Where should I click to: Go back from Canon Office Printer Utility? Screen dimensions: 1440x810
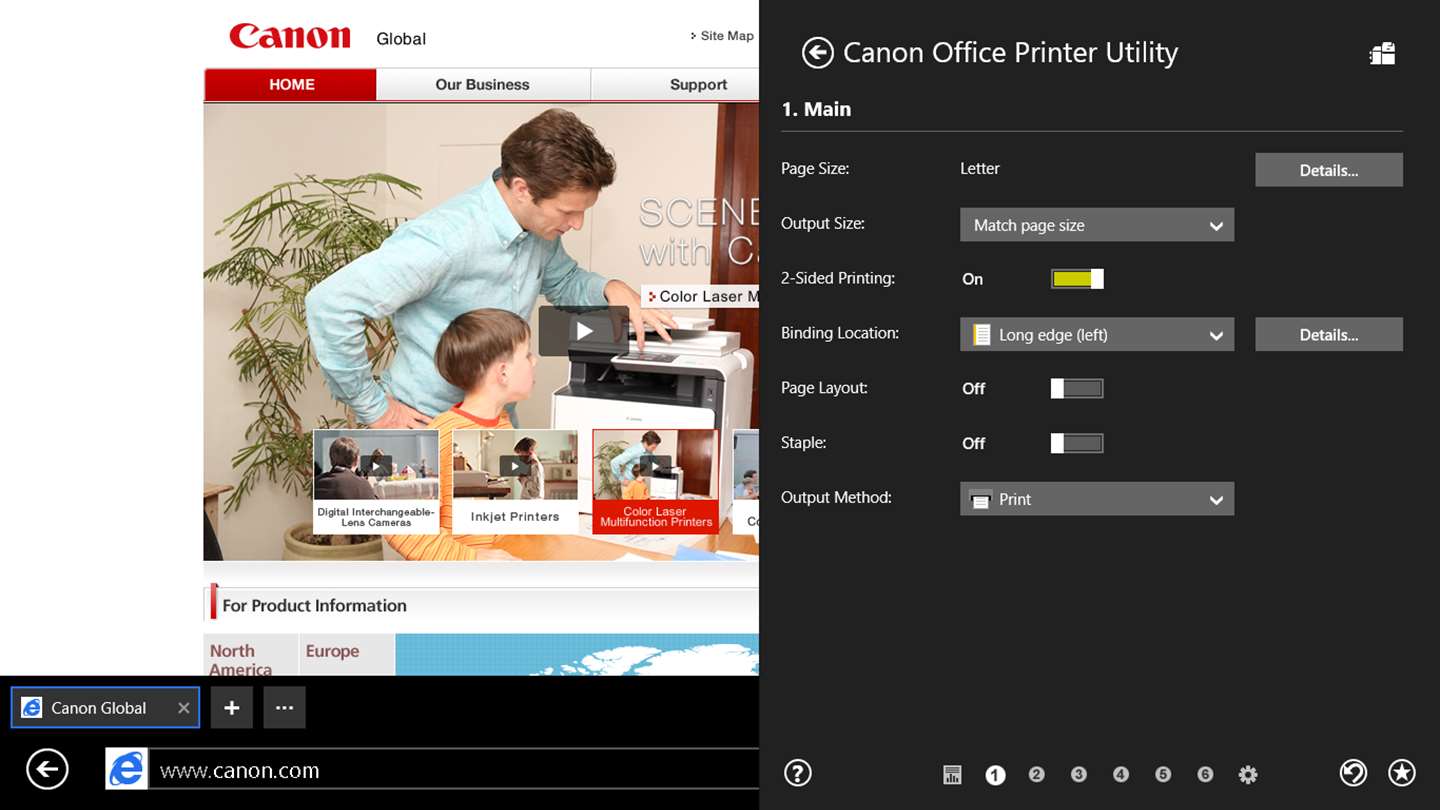point(817,53)
